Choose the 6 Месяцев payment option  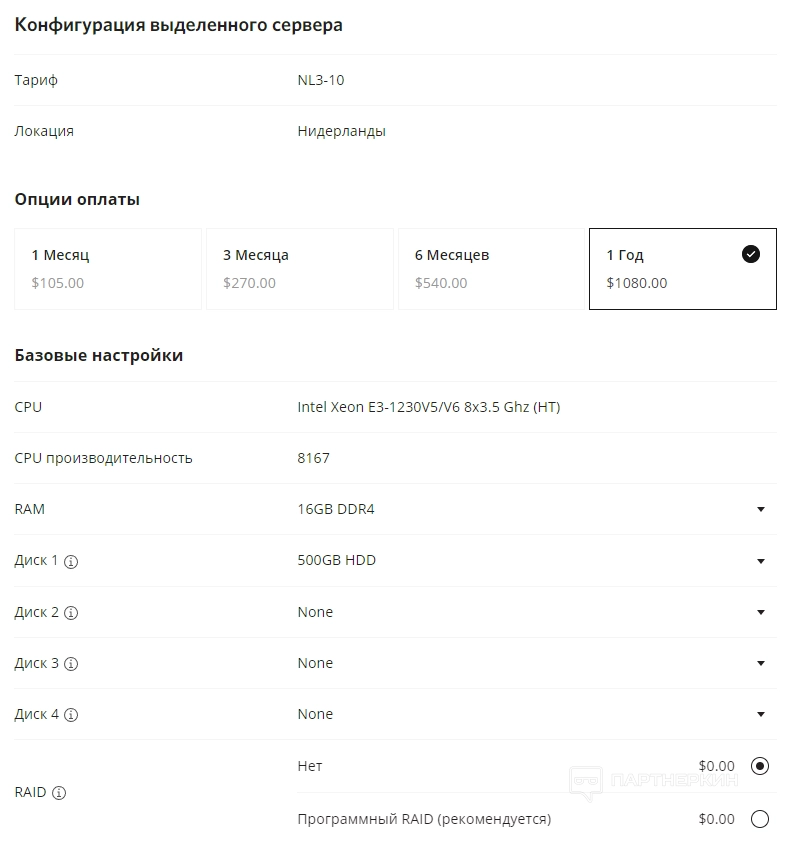pyautogui.click(x=491, y=269)
